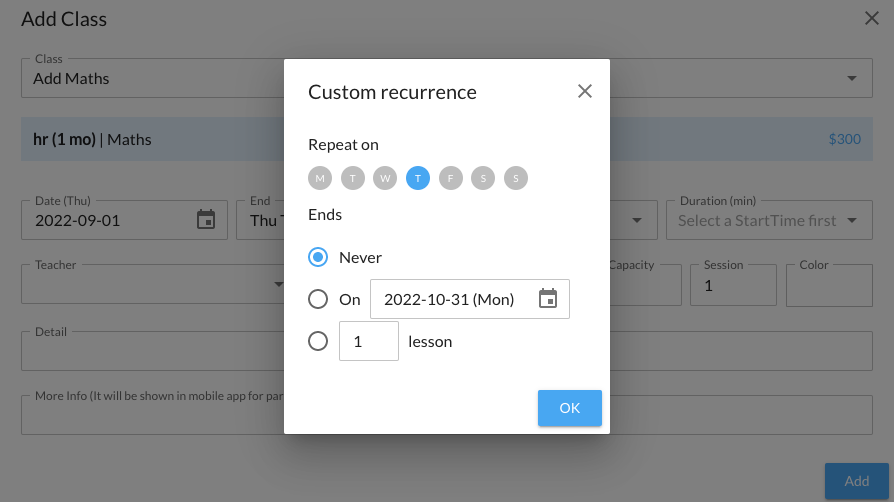
Task: Expand the Duration (min) dropdown
Action: click(x=851, y=220)
